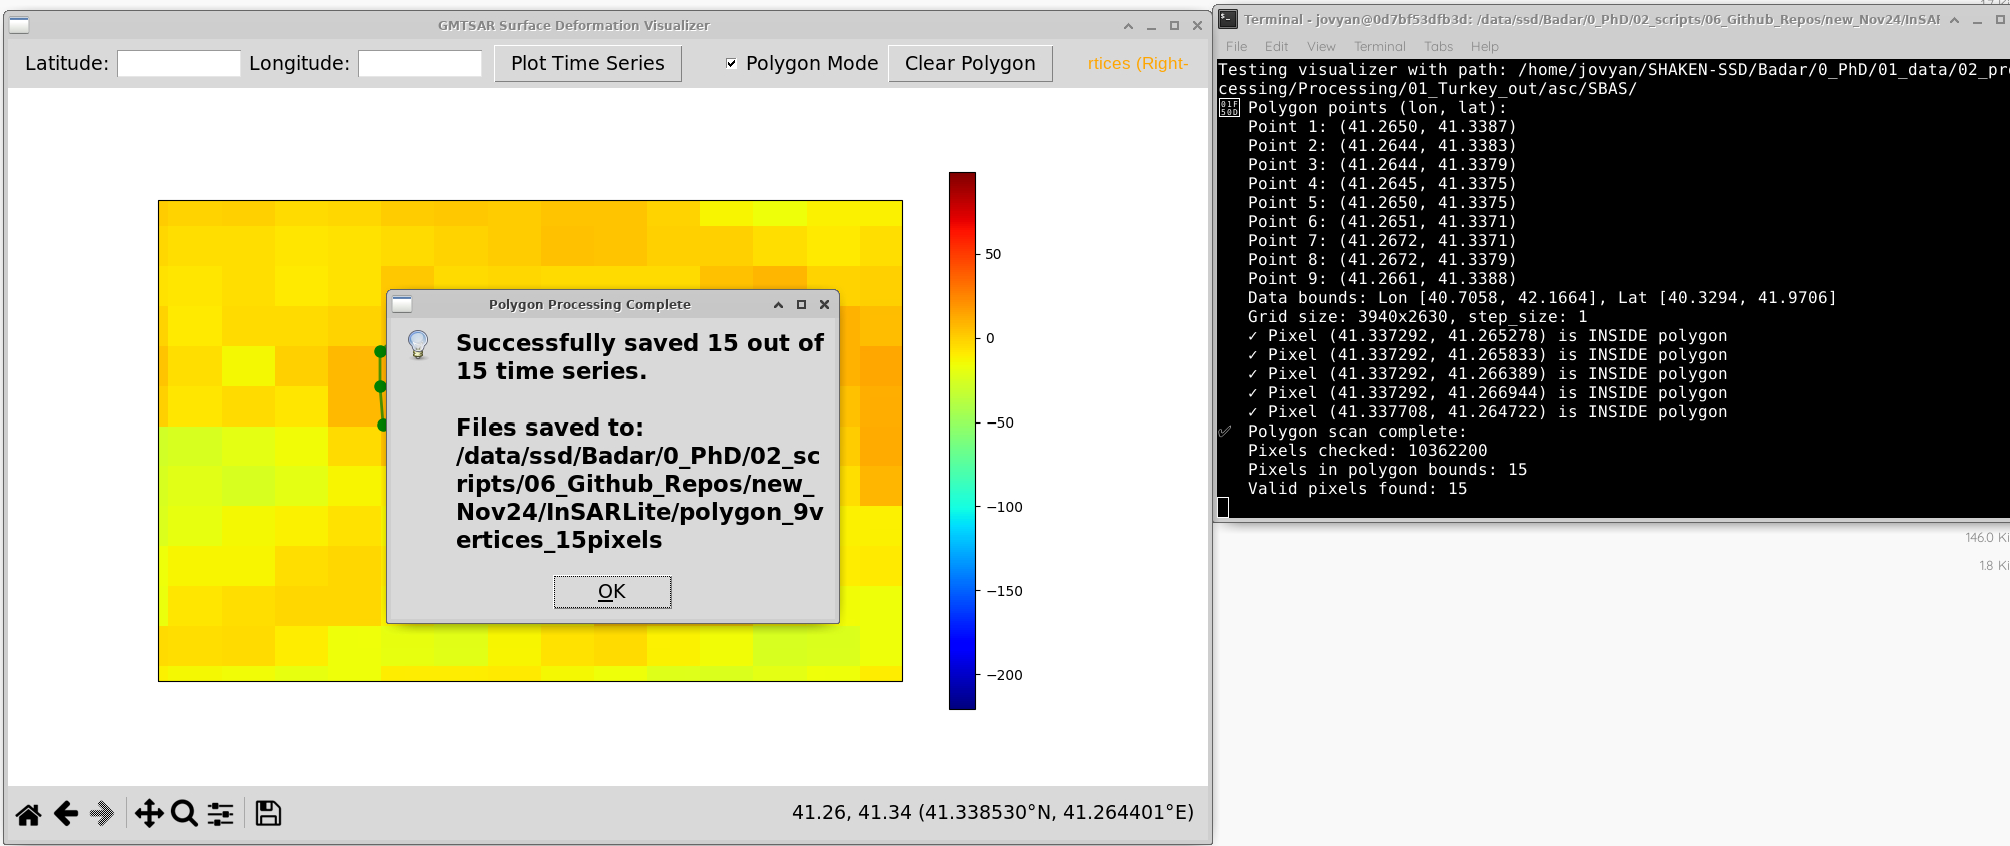Click 'Polygon scan complete:' terminal line
The height and width of the screenshot is (846, 2010).
1357,432
